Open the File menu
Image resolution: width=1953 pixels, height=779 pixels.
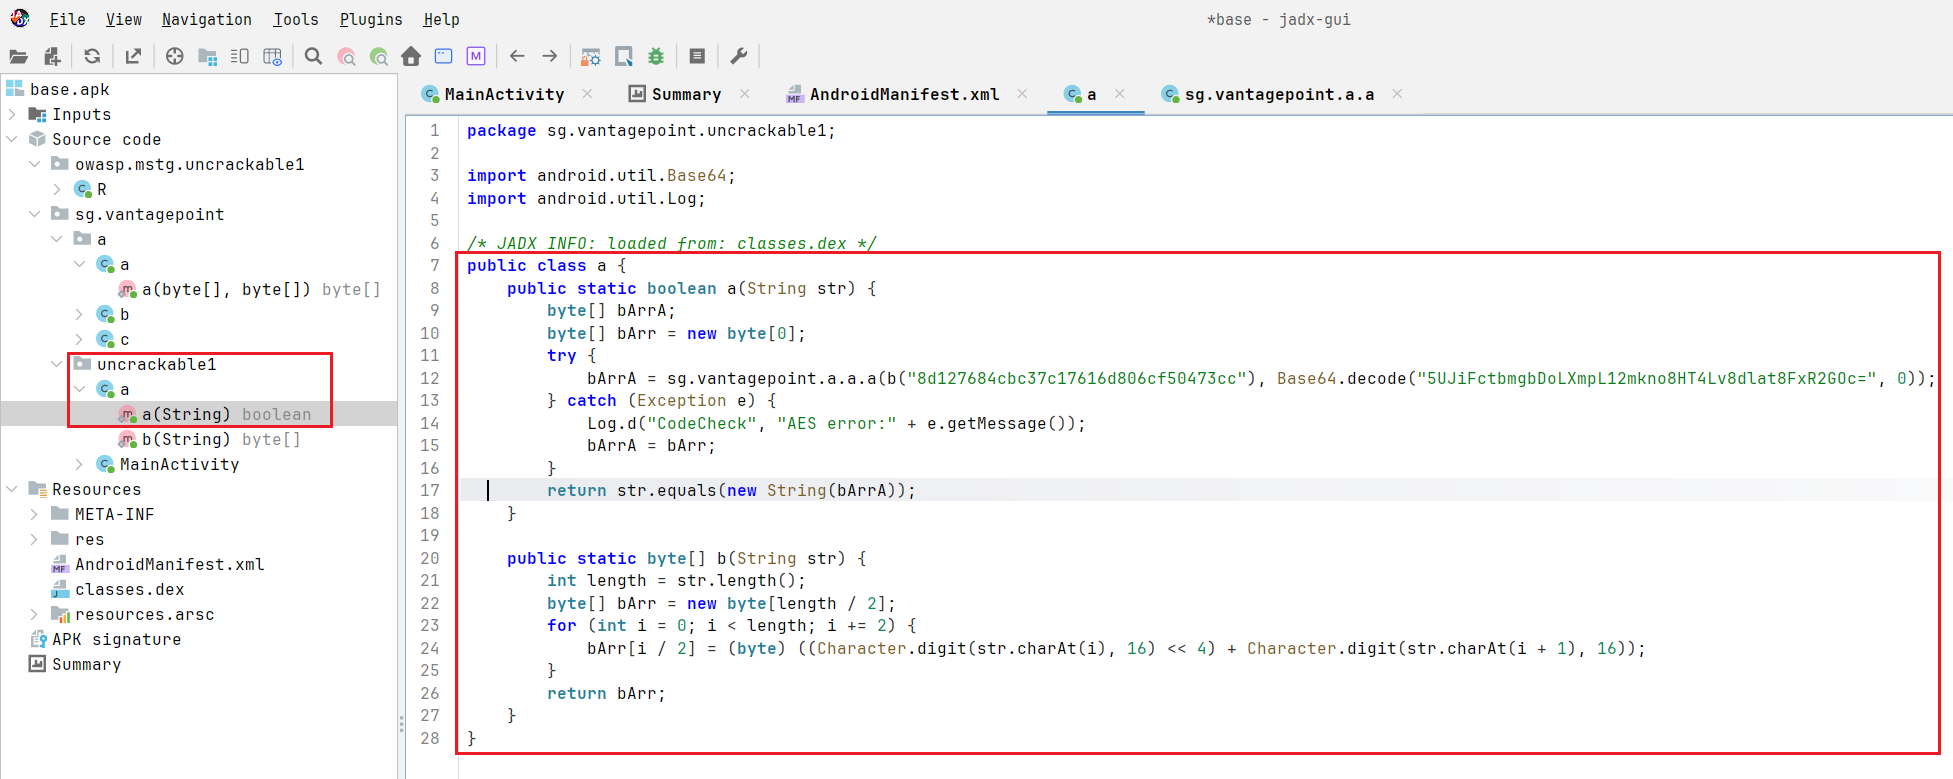[68, 19]
